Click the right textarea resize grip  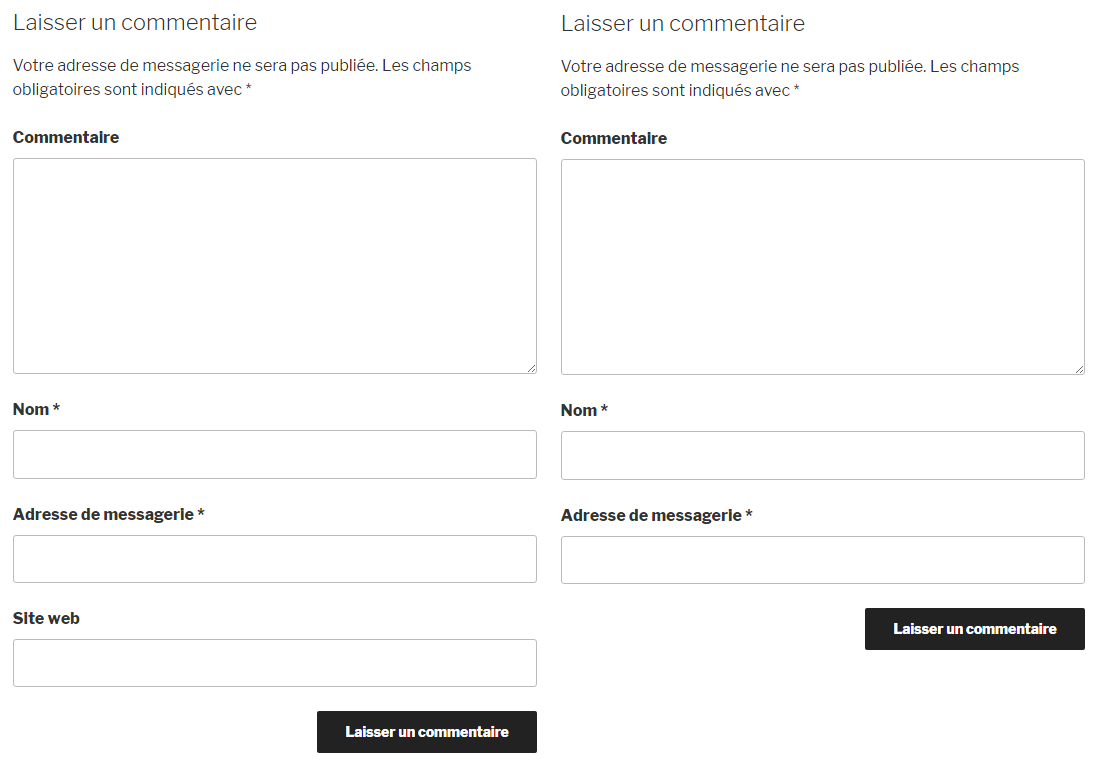(1080, 369)
